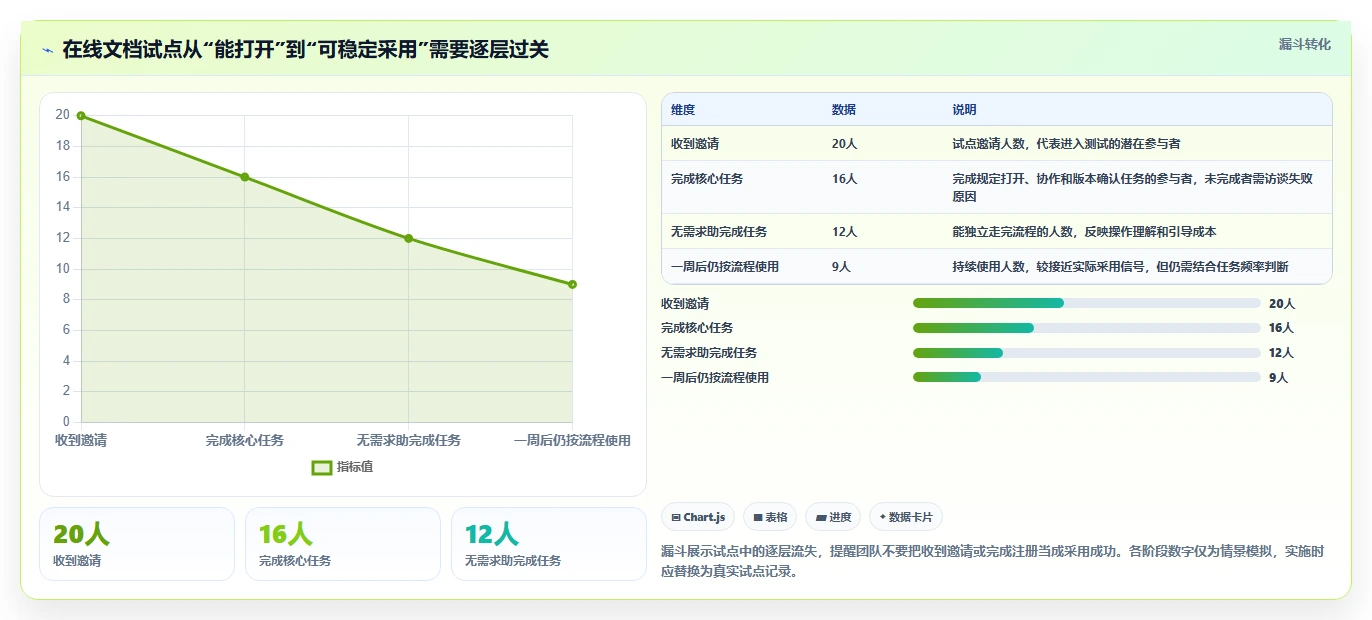The image size is (1372, 620).
Task: Click the description starting 持续使用人数
Action: tap(1120, 267)
